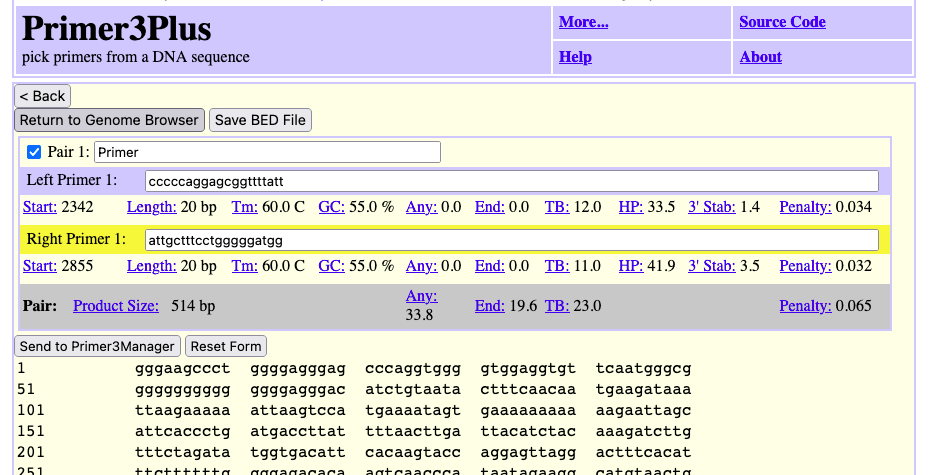Open Start link of Right Primer 1
Viewport: 941px width, 475px height.
(x=40, y=266)
